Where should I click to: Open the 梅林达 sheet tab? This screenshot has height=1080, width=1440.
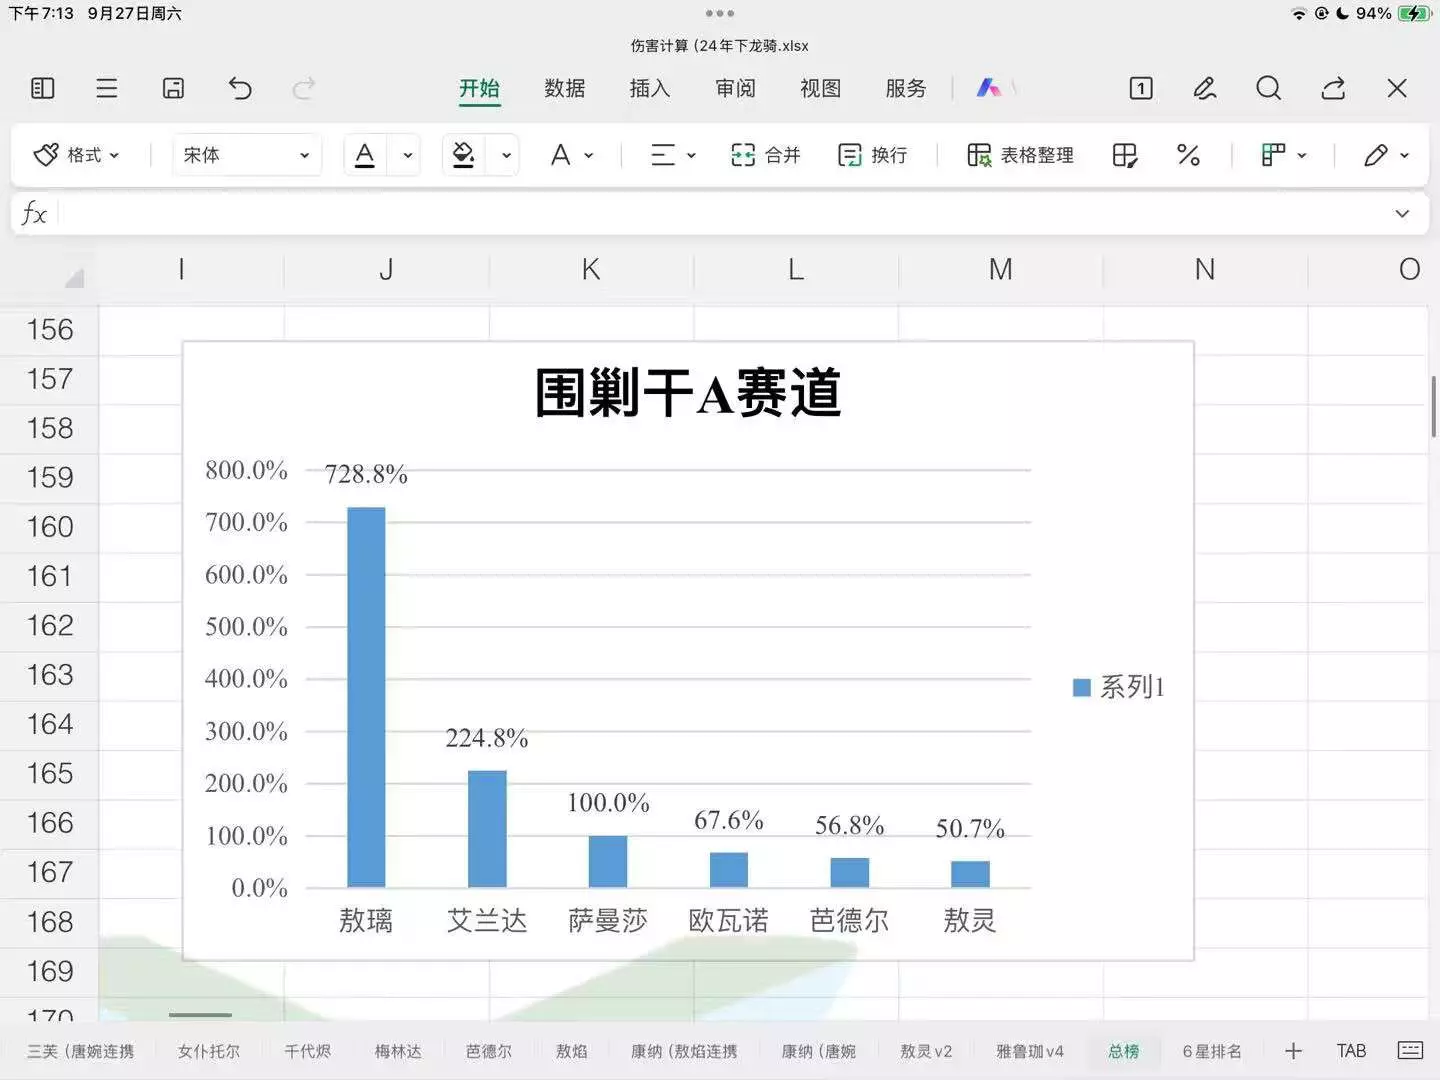pos(398,1051)
